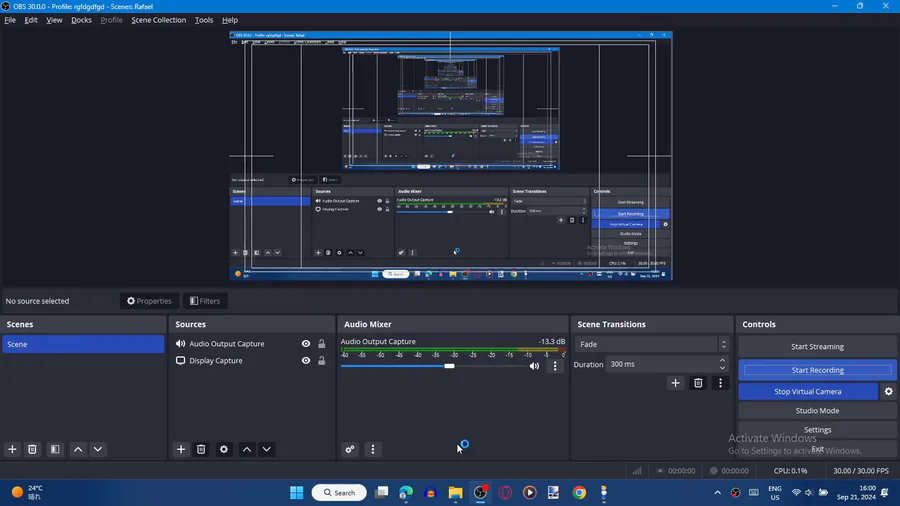The image size is (900, 506).
Task: Mute Audio Output Capture speaker icon
Action: pos(534,366)
